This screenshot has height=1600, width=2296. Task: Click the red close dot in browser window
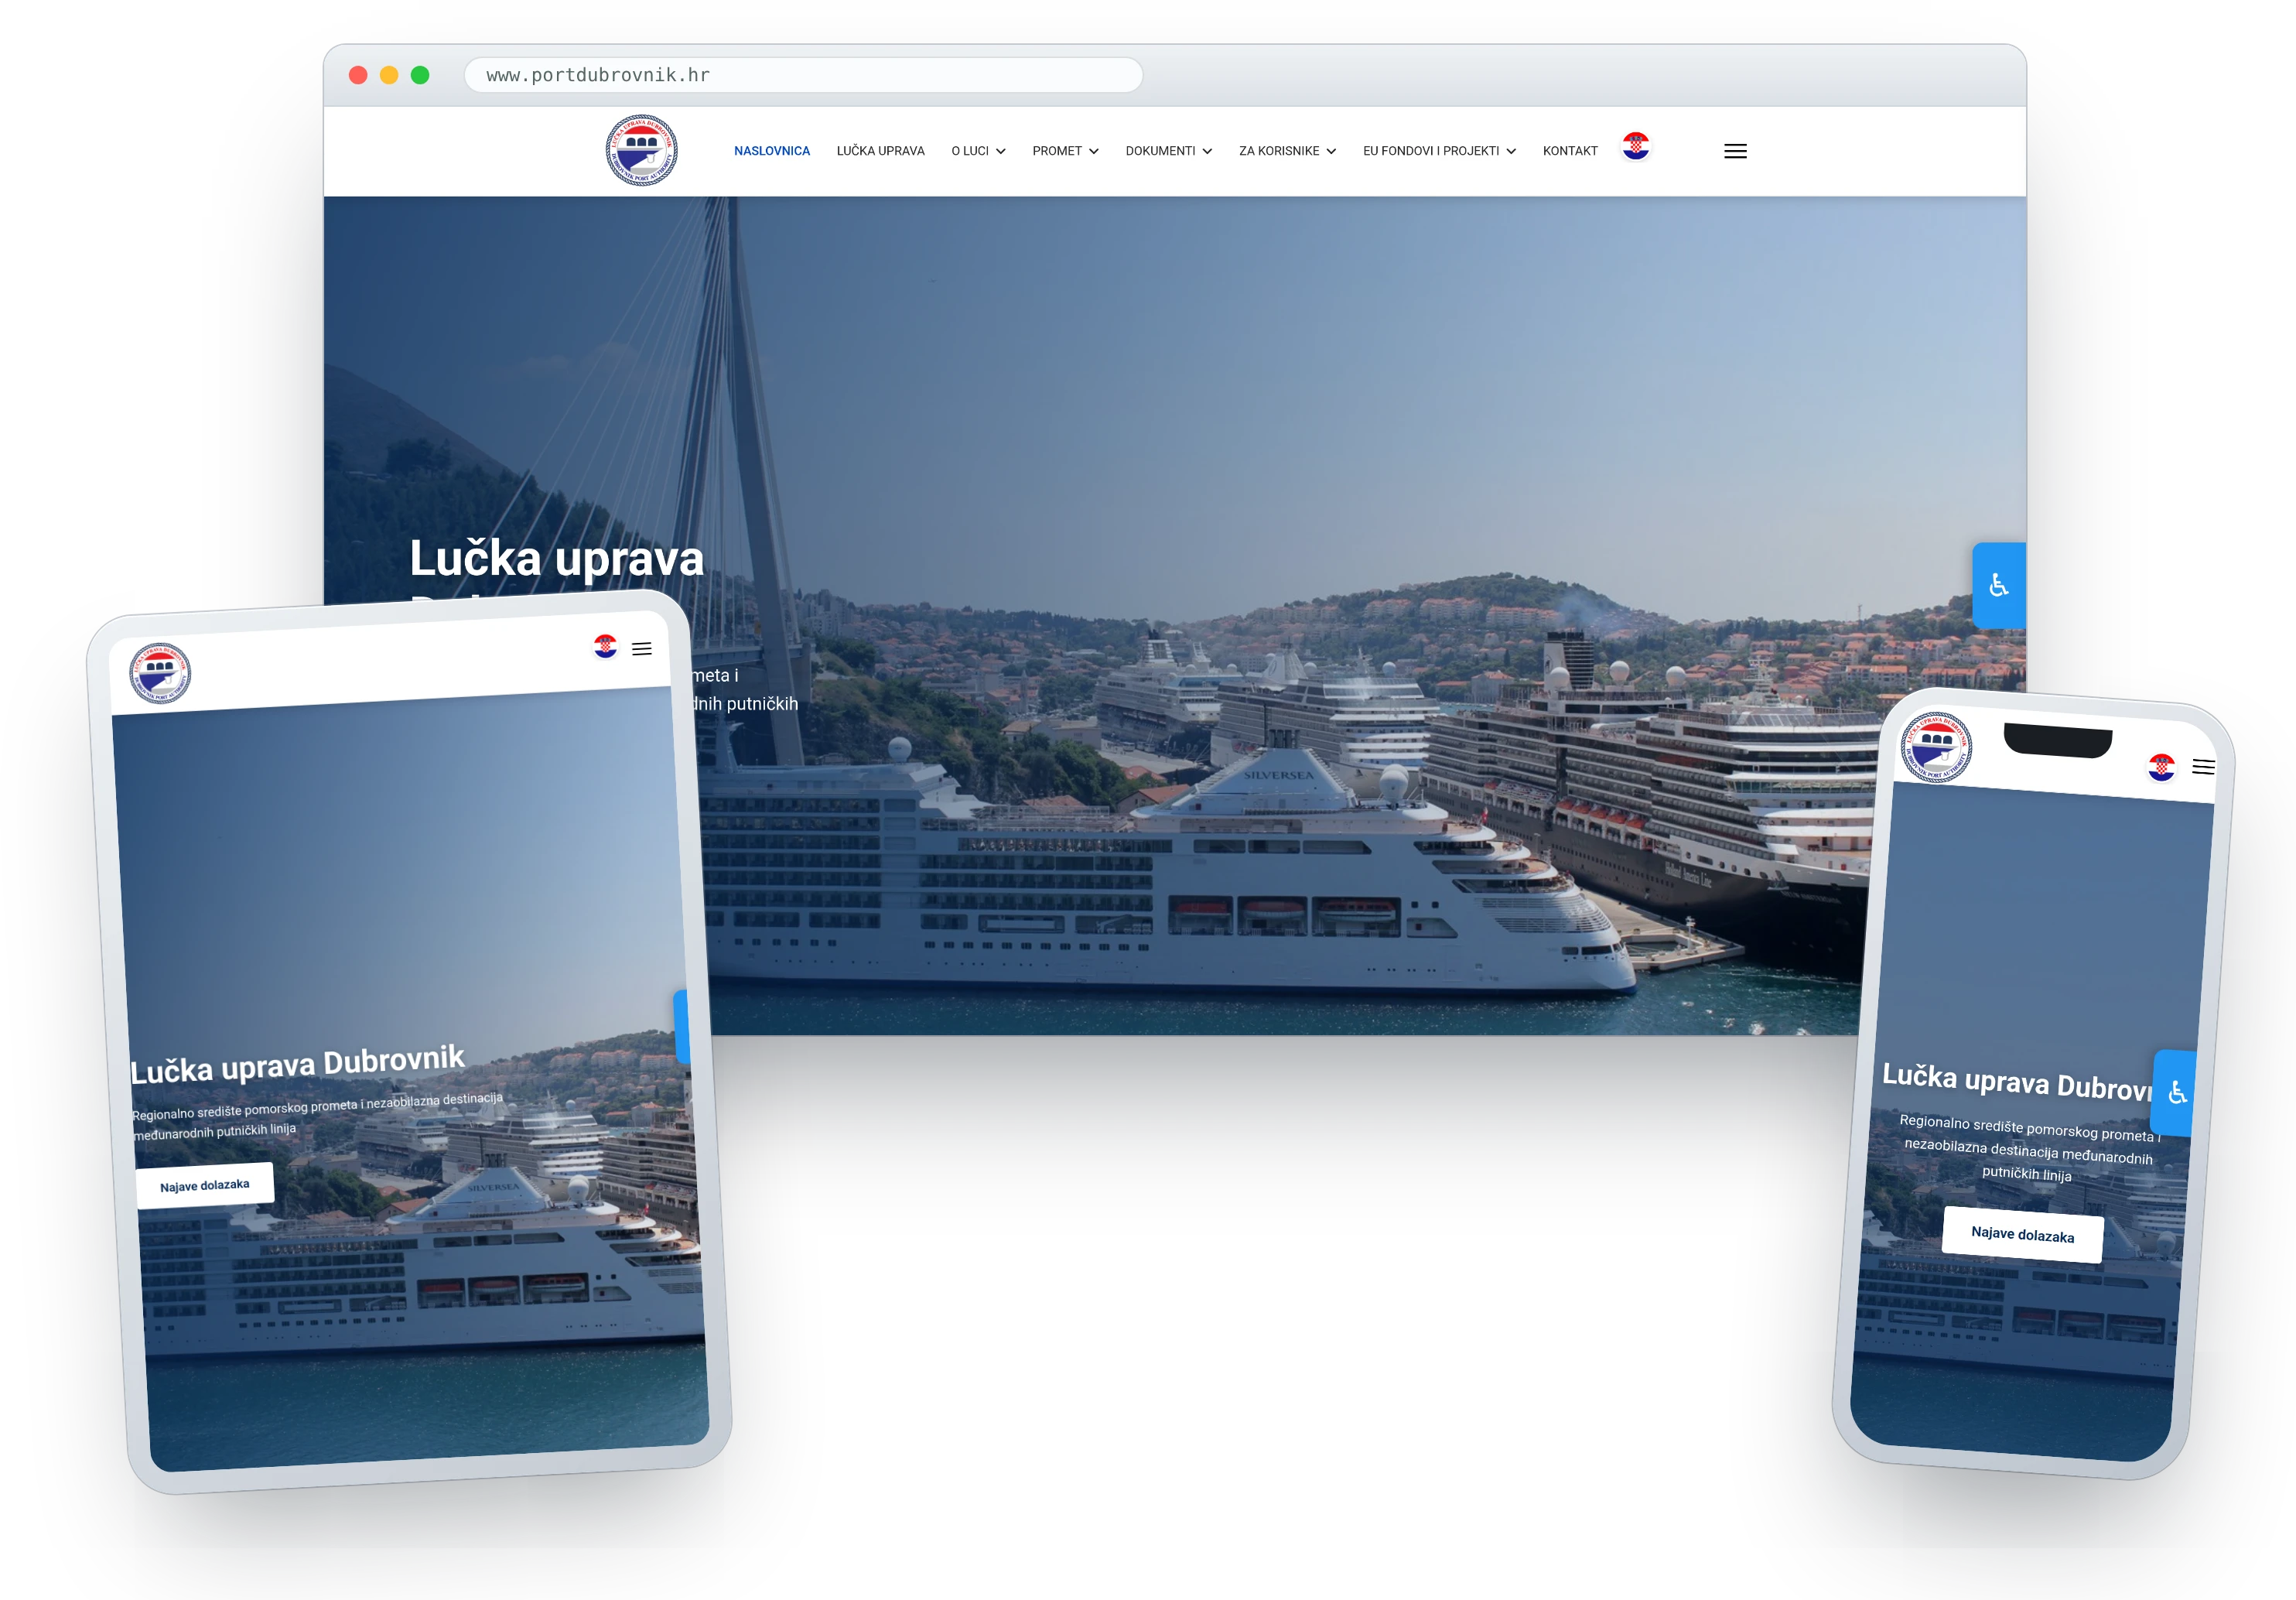[x=358, y=75]
